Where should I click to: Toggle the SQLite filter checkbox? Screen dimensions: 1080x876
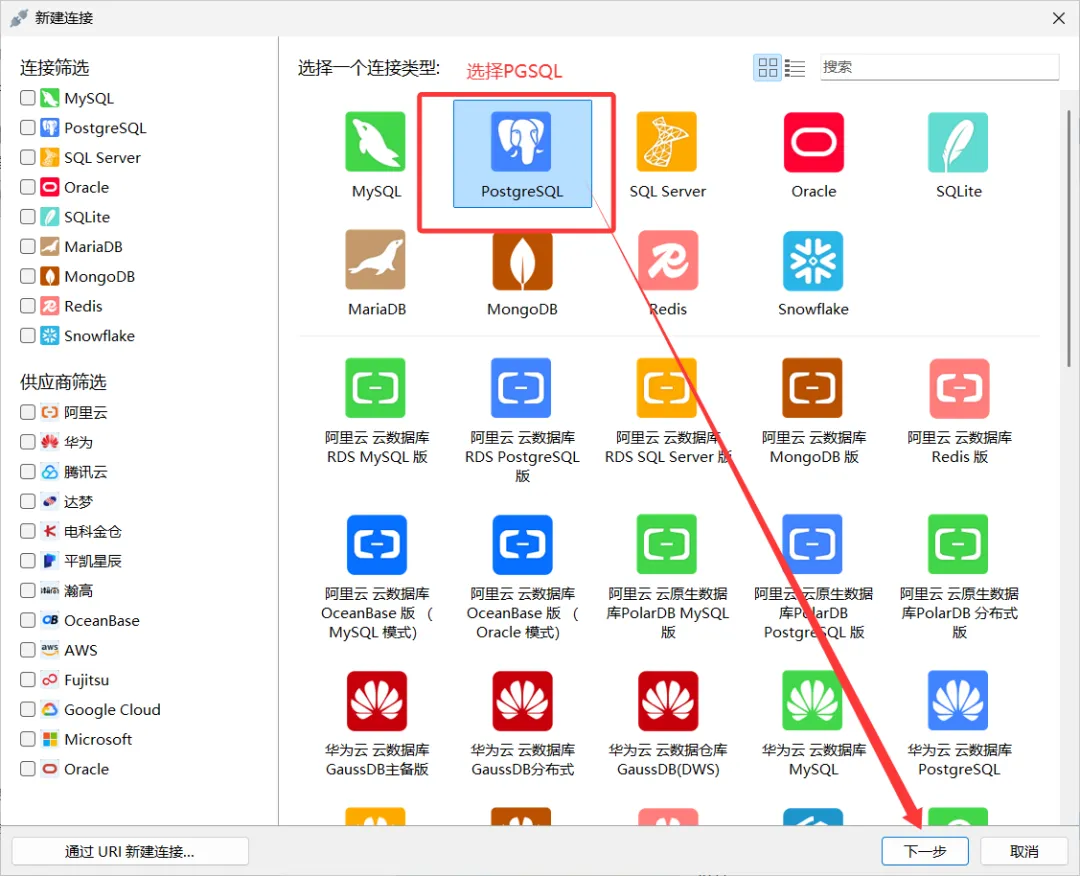click(28, 216)
